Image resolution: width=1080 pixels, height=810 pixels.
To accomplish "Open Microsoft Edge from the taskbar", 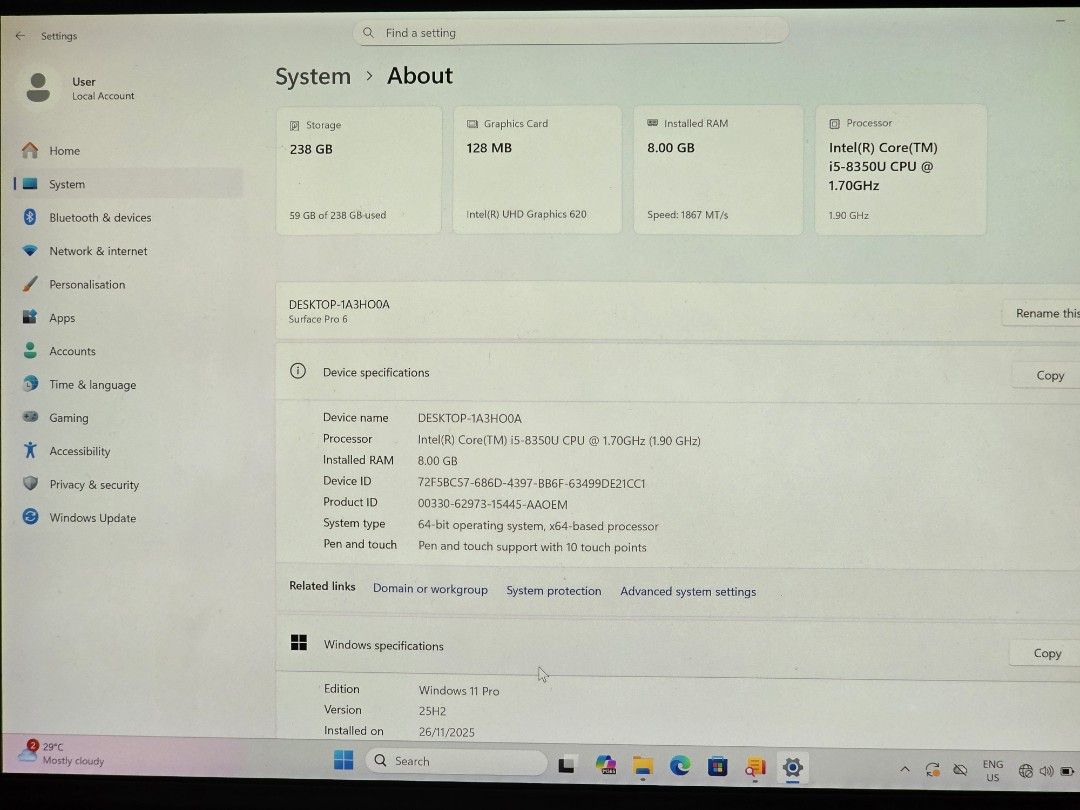I will 679,766.
